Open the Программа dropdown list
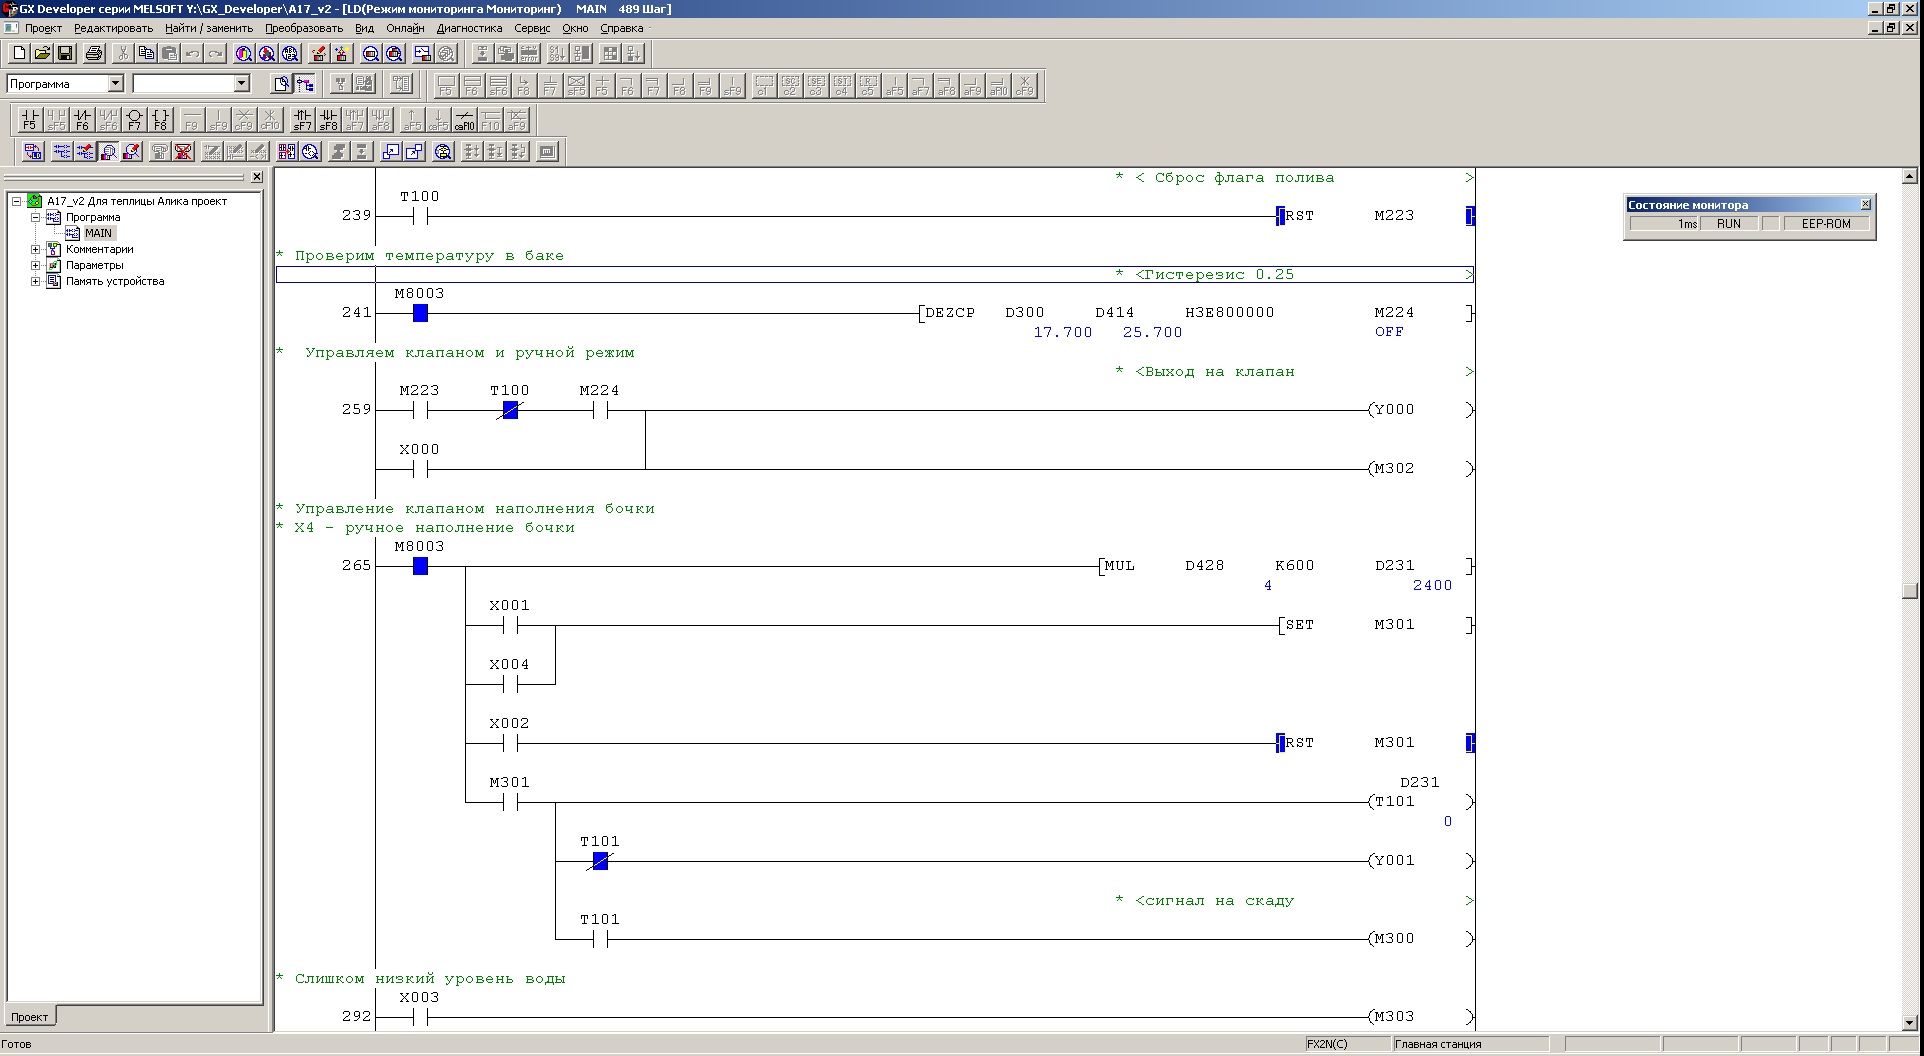Image resolution: width=1924 pixels, height=1056 pixels. [115, 84]
